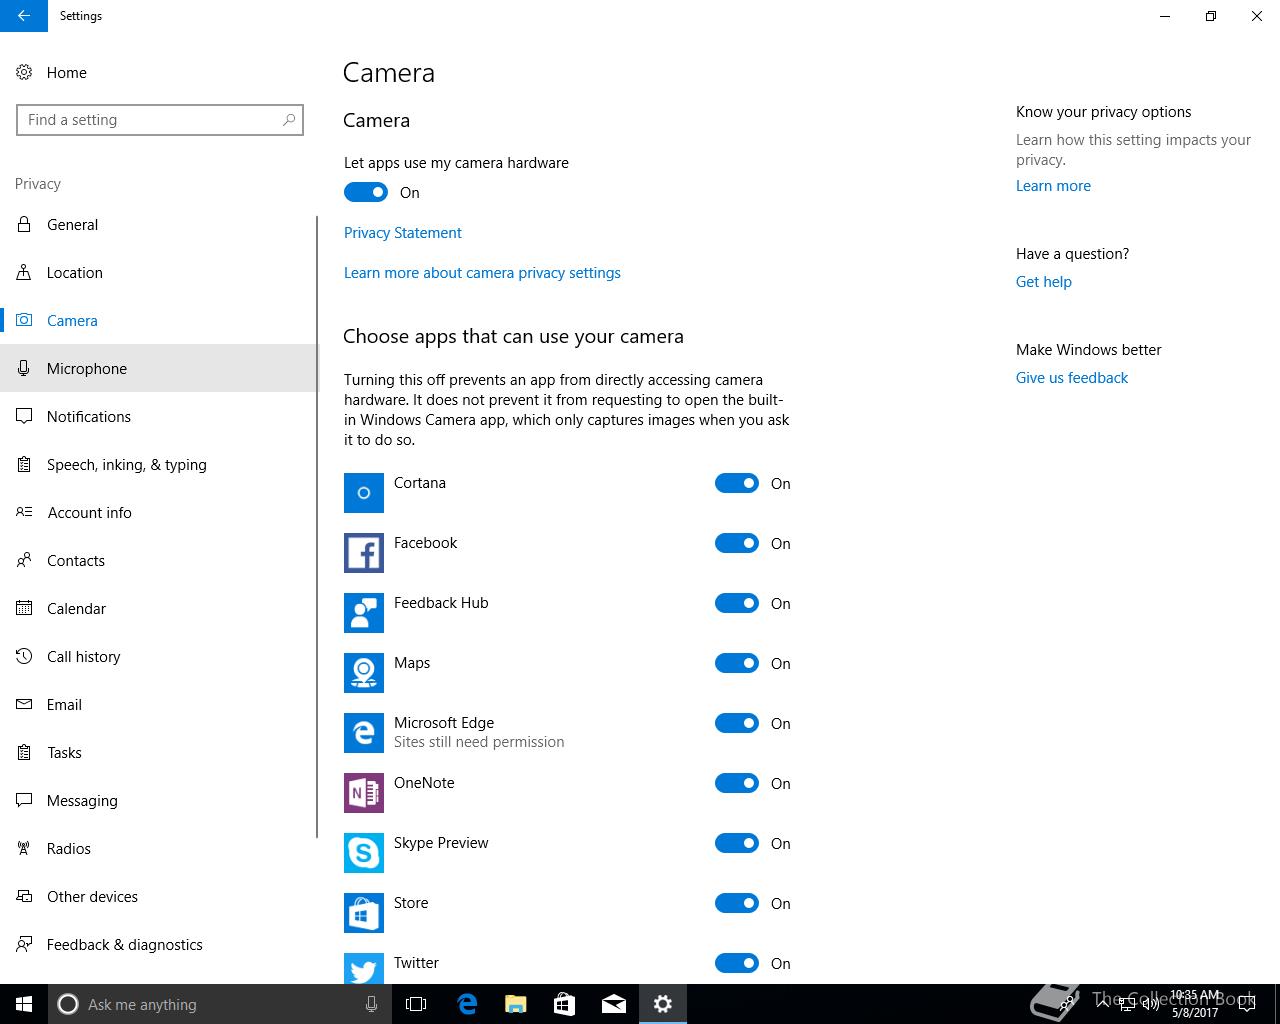The width and height of the screenshot is (1280, 1024).
Task: Click the Get help link
Action: pos(1044,282)
